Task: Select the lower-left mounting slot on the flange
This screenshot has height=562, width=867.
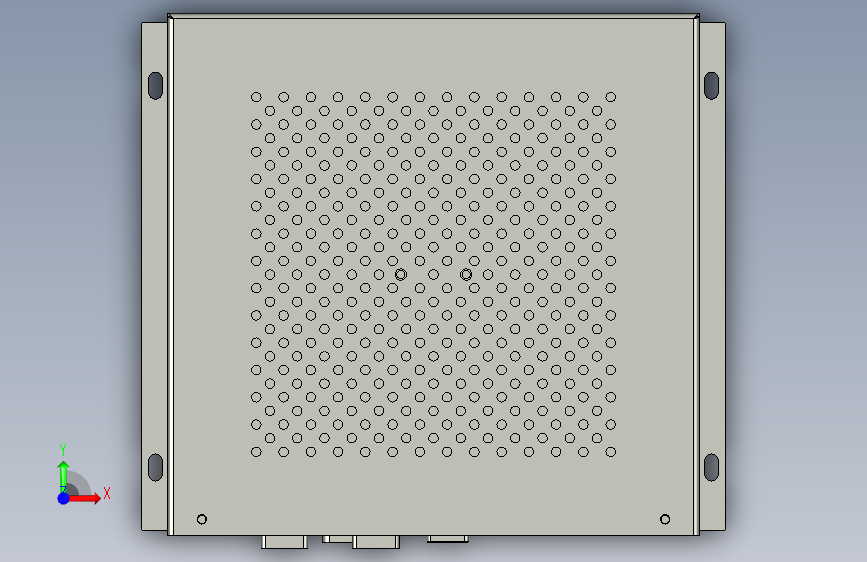Action: pyautogui.click(x=155, y=467)
